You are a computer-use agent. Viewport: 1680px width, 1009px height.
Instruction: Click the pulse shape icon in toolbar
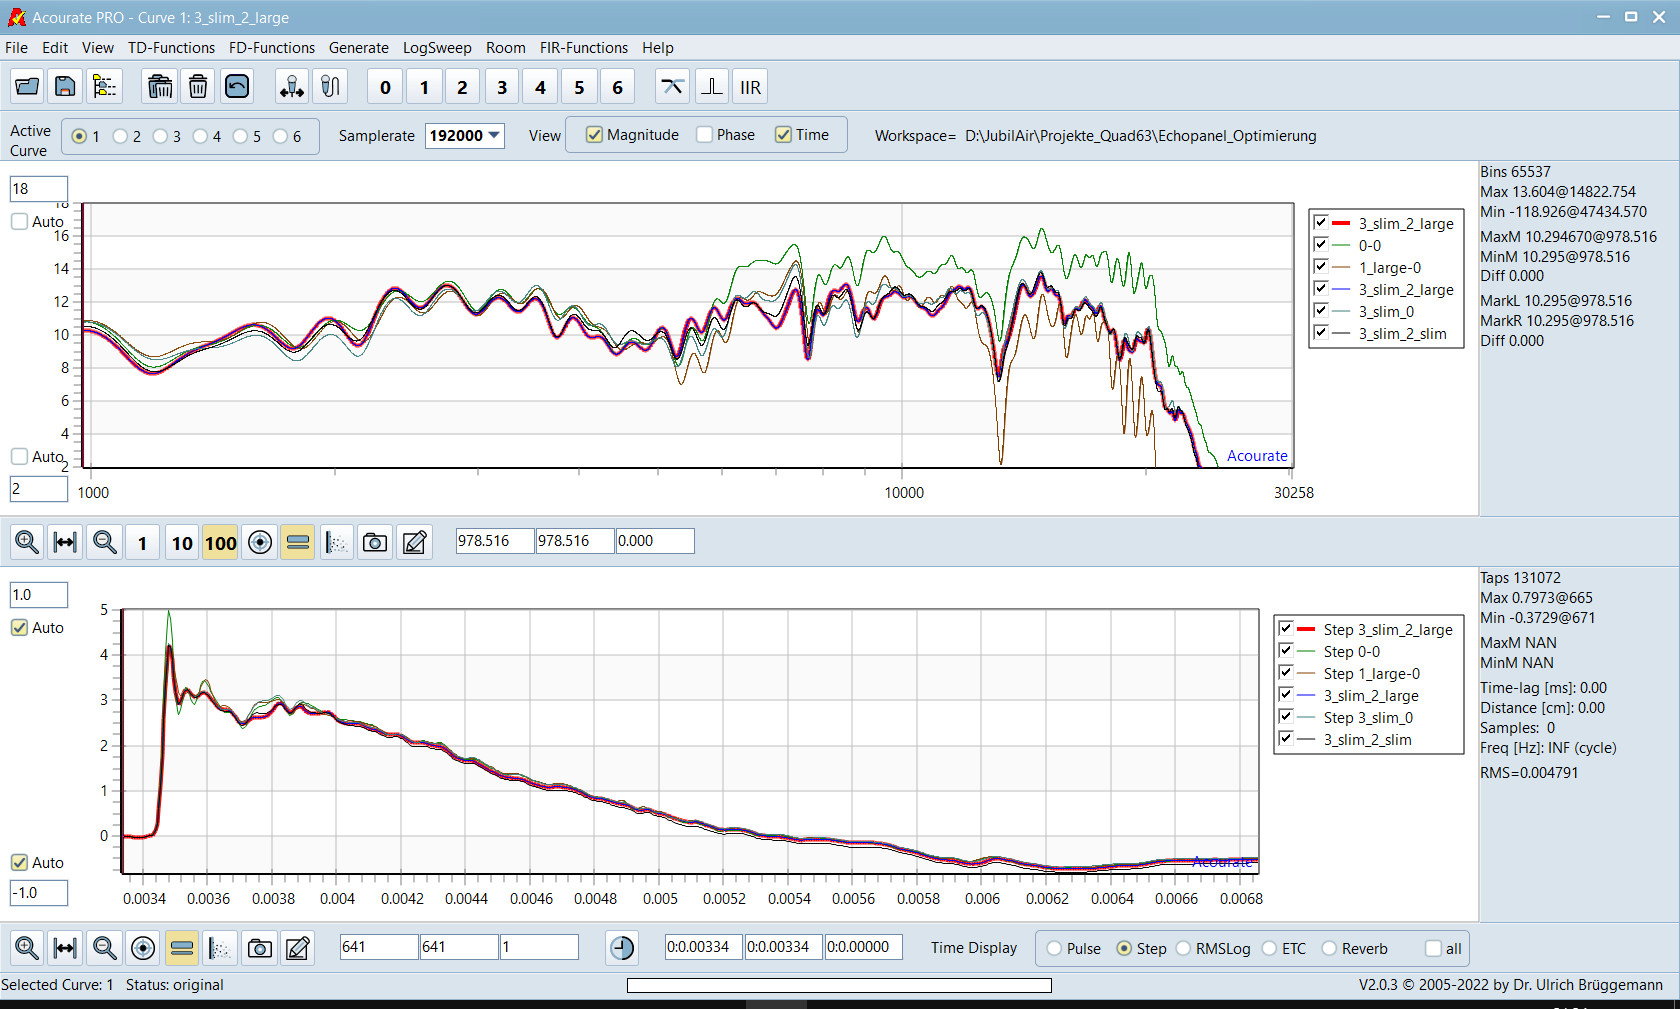click(711, 87)
